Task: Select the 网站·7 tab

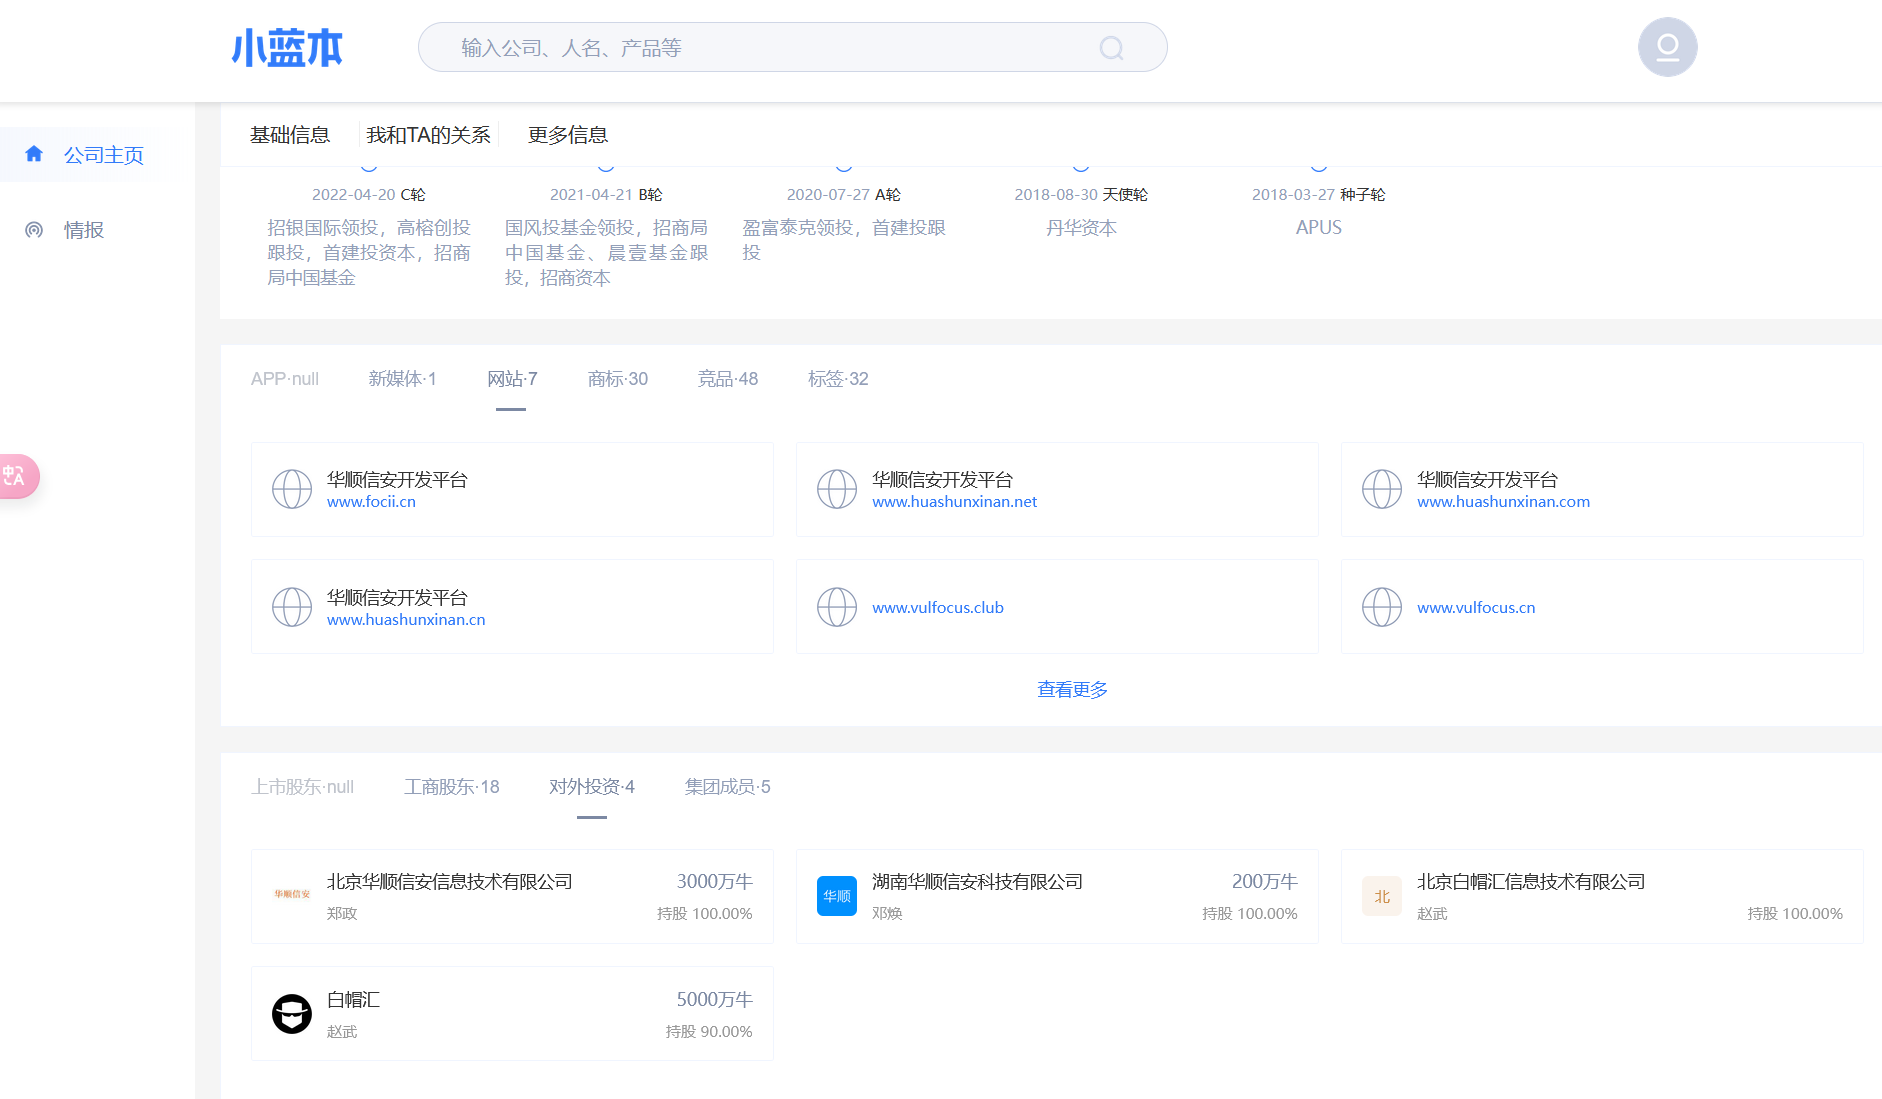Action: pyautogui.click(x=512, y=379)
